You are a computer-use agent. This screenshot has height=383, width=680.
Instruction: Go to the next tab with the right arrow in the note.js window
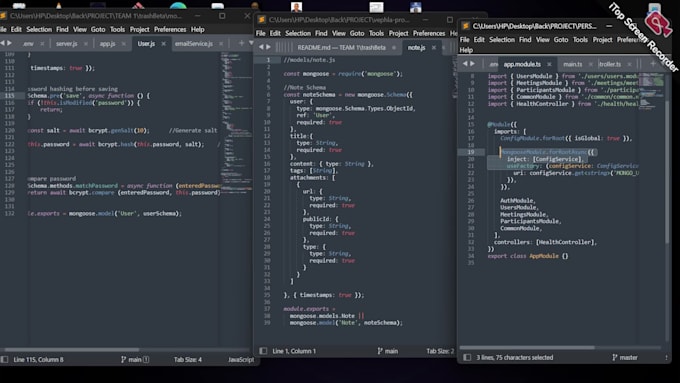pyautogui.click(x=268, y=47)
